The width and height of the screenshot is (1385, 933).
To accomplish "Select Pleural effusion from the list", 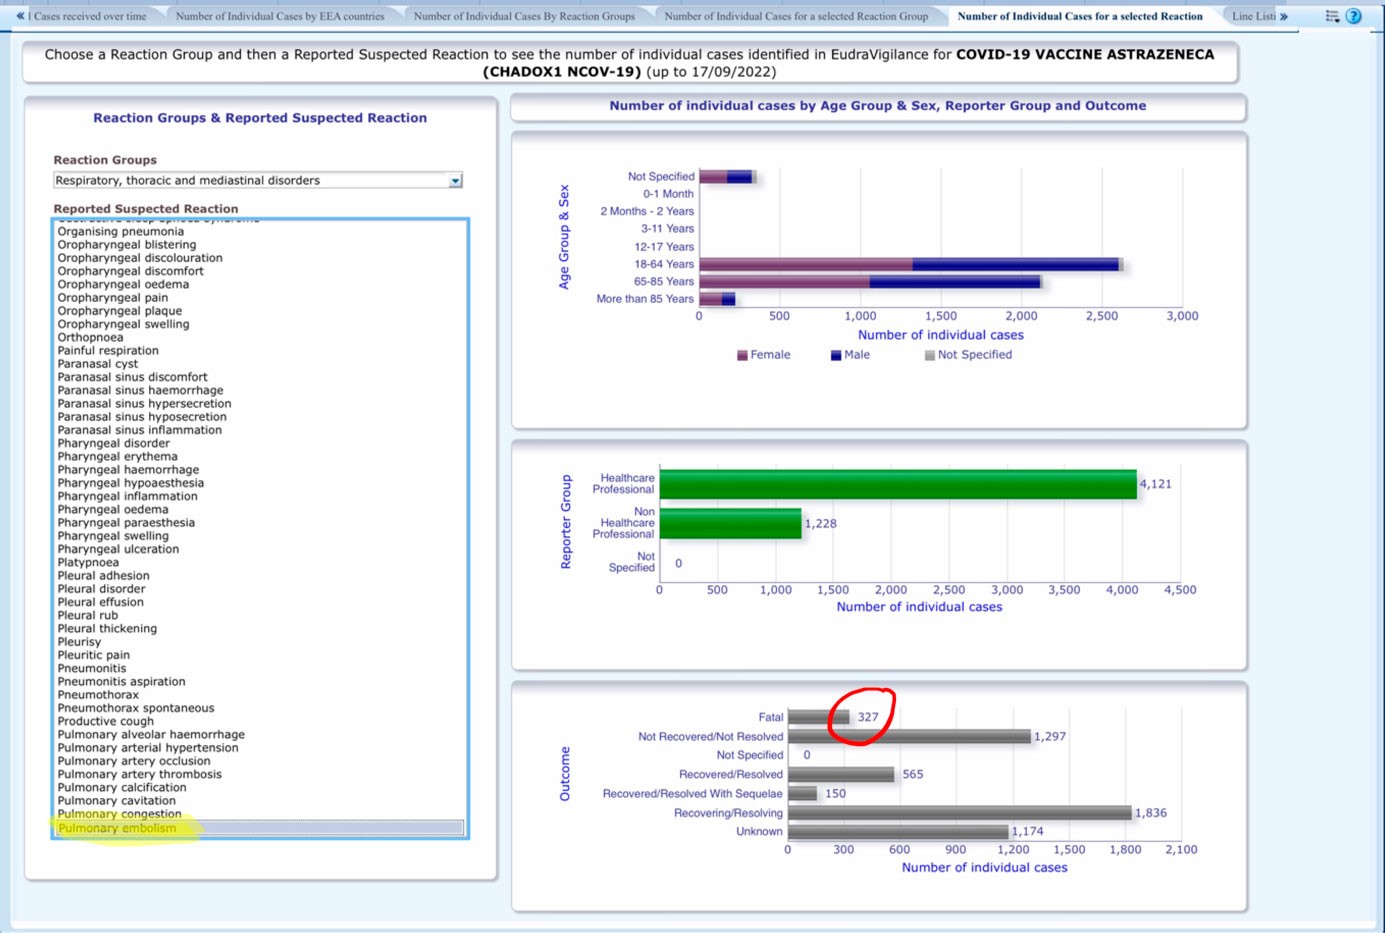I will pos(100,602).
